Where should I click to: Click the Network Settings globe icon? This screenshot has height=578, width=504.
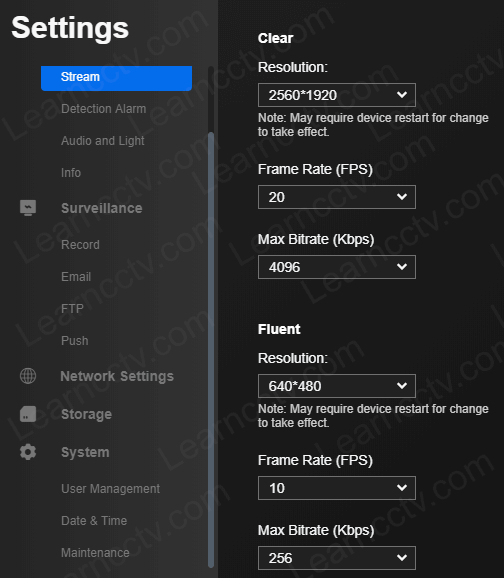pyautogui.click(x=28, y=376)
